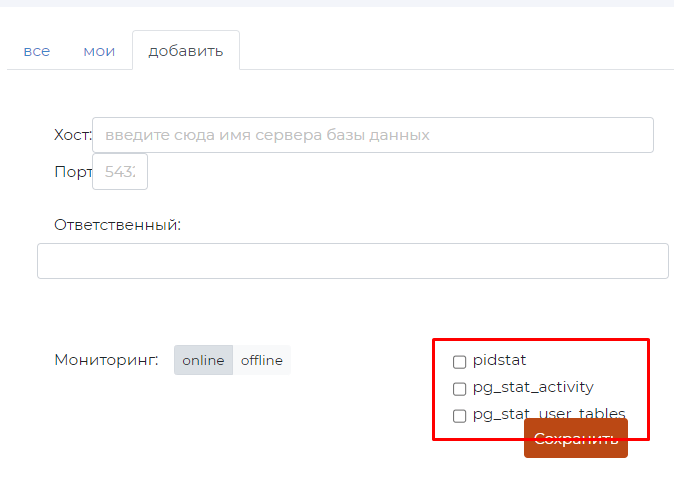Click the database server name placeholder text
Viewport: 674px width, 482px height.
coord(267,135)
